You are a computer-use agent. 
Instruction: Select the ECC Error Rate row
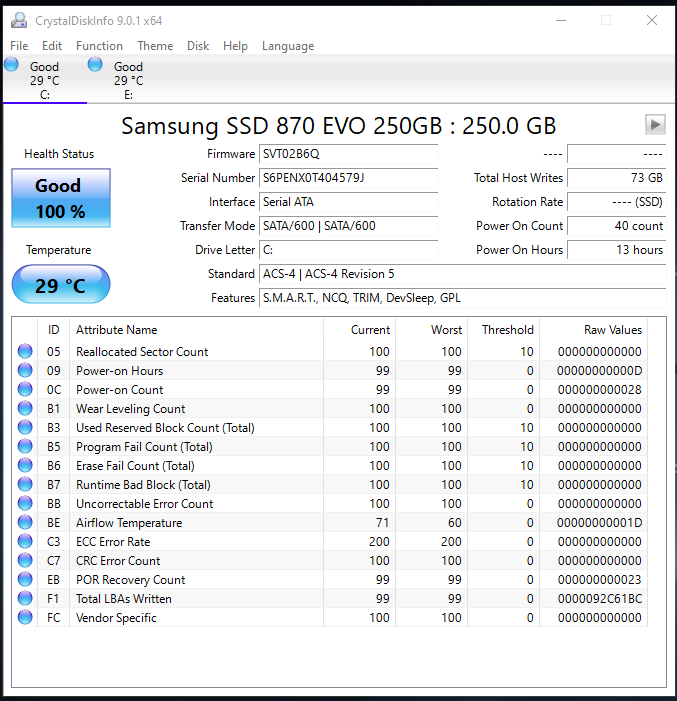[x=330, y=541]
